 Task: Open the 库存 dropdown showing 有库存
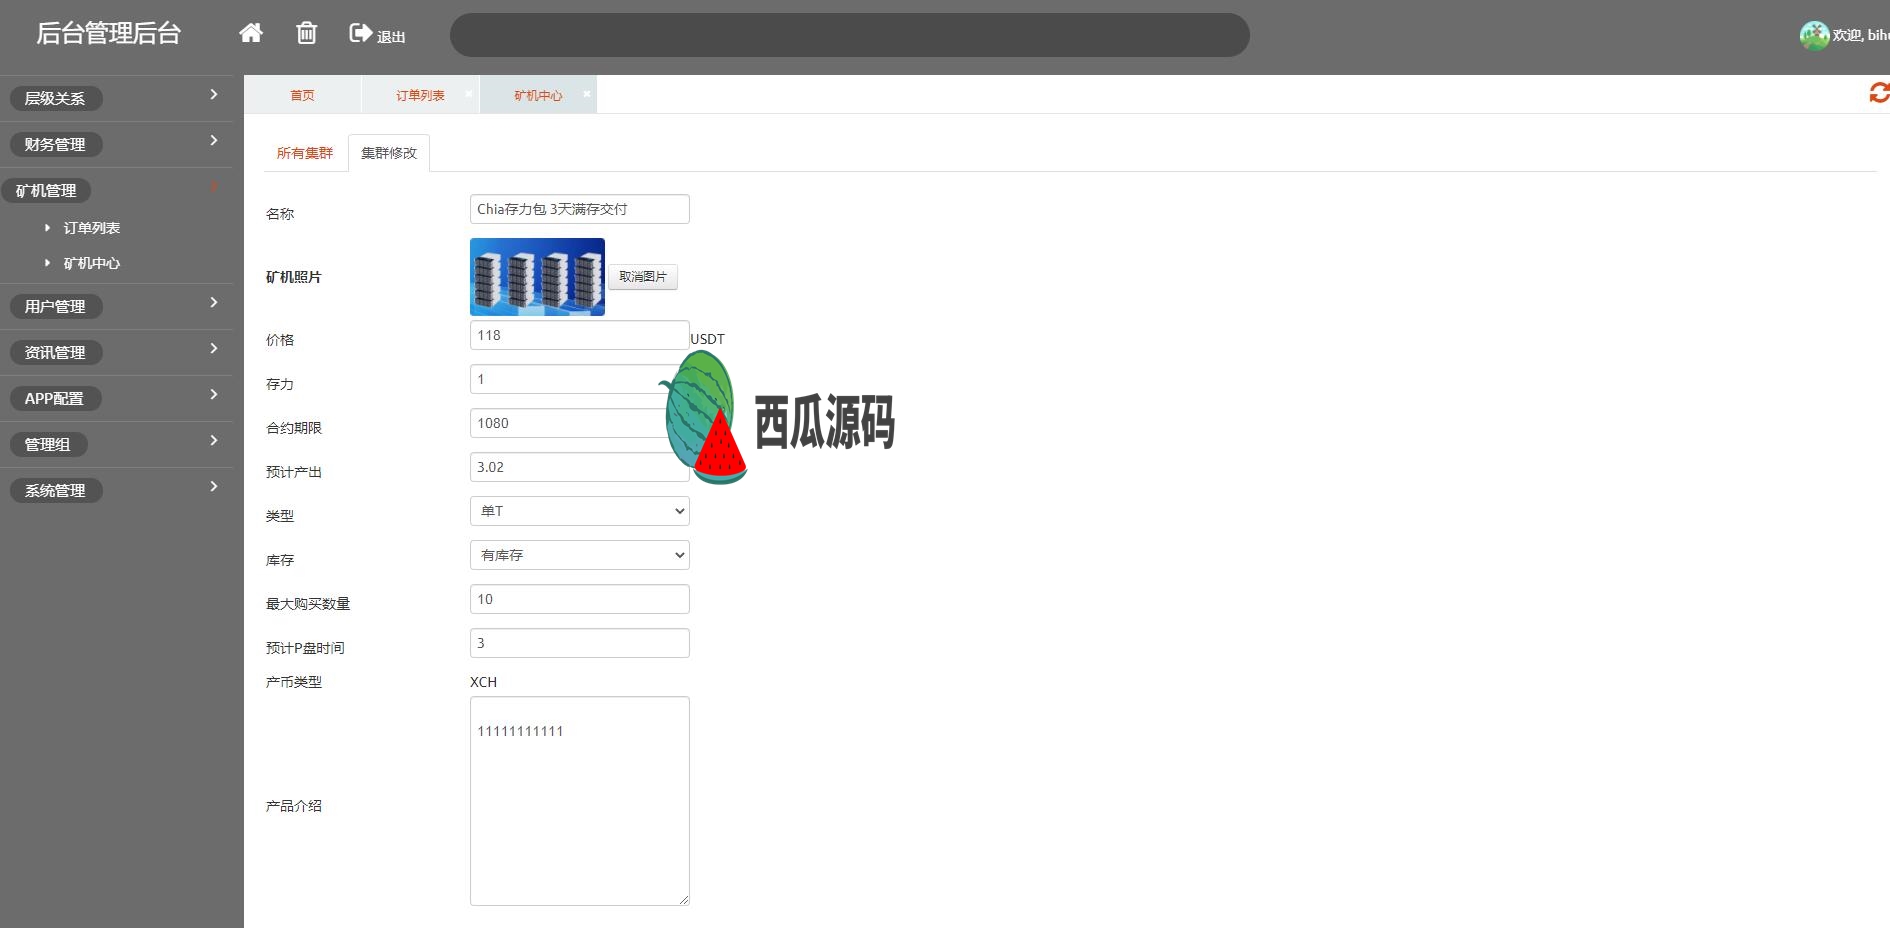pos(580,555)
